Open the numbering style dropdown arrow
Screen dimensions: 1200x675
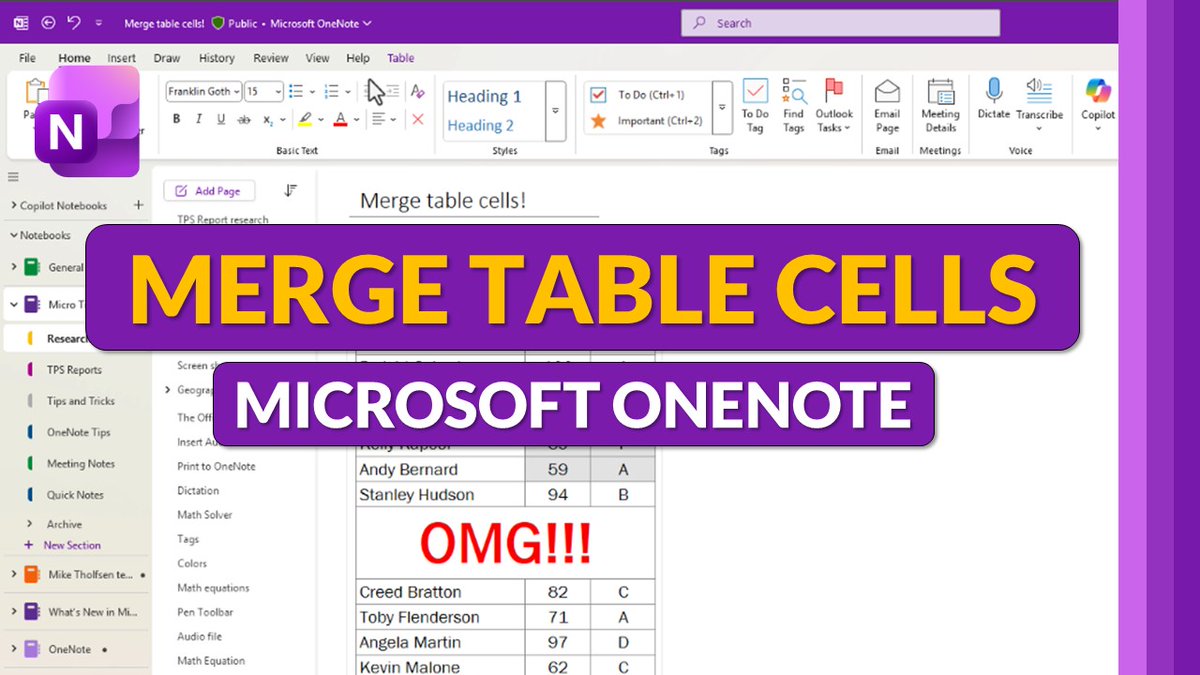coord(349,92)
